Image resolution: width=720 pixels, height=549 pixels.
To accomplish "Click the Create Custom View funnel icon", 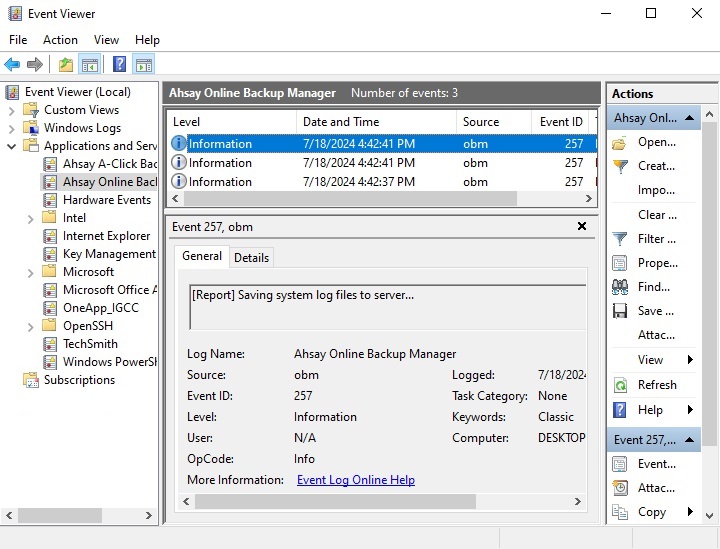I will 619,166.
